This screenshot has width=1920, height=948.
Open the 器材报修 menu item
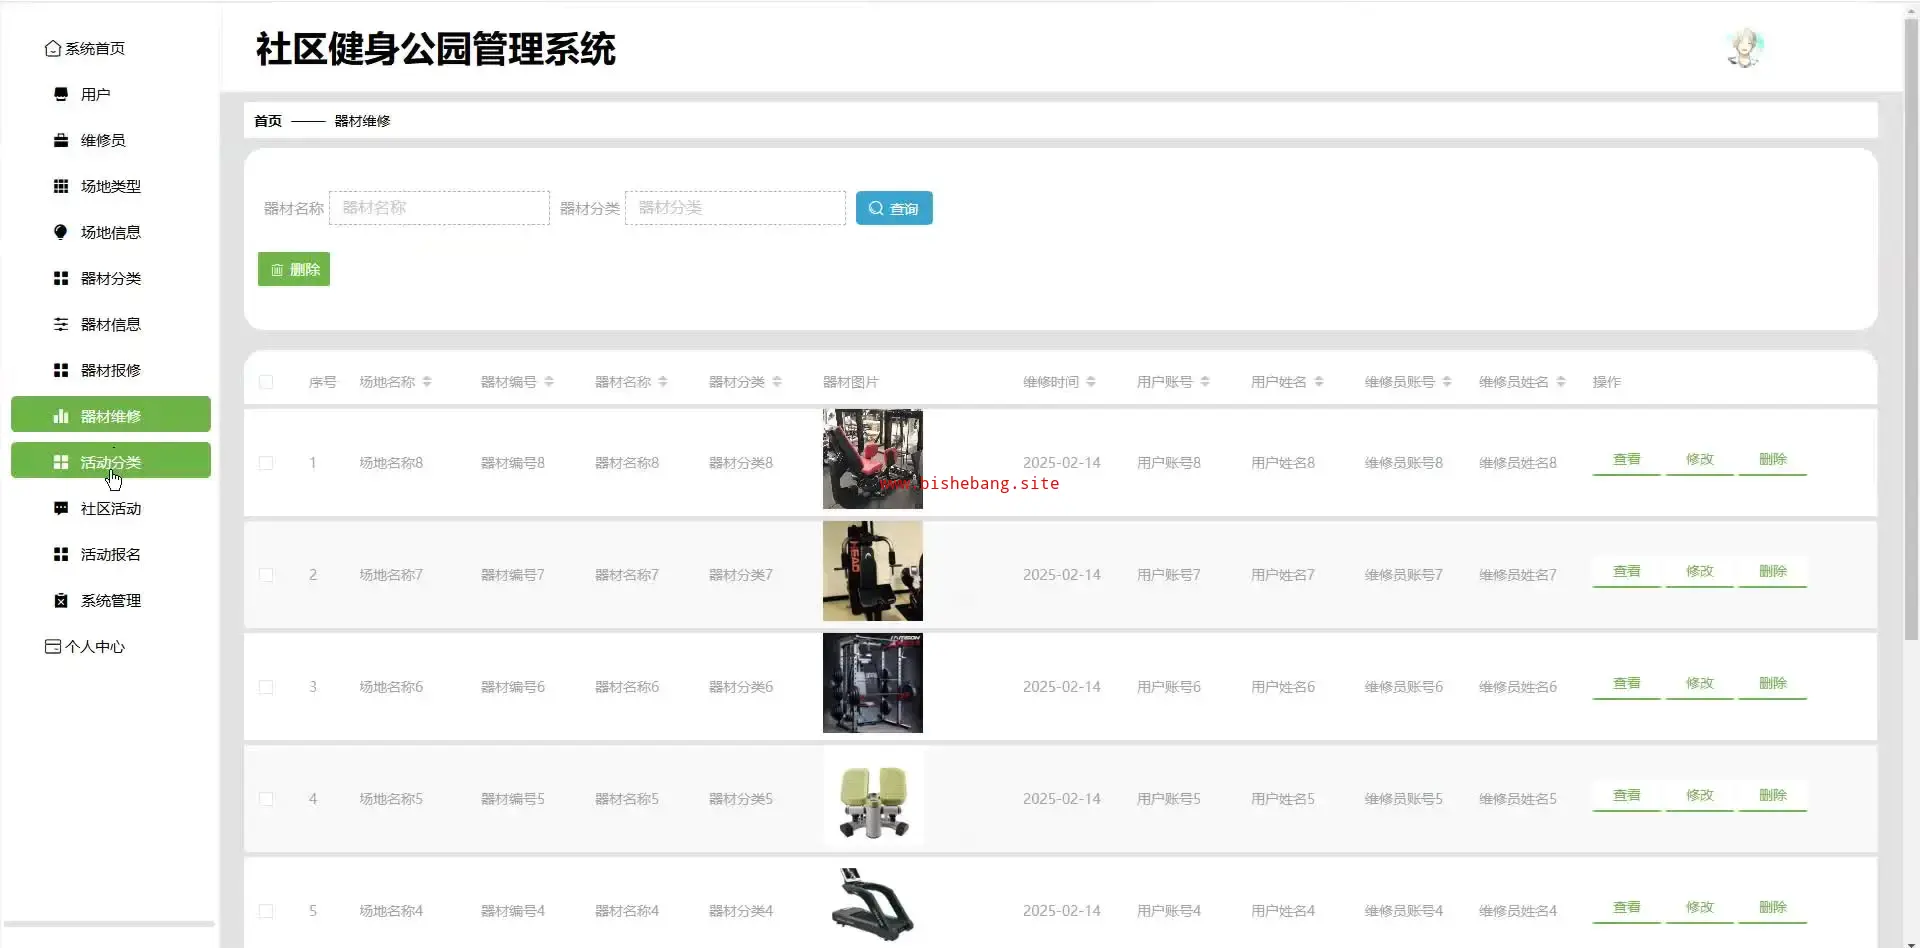coord(110,370)
